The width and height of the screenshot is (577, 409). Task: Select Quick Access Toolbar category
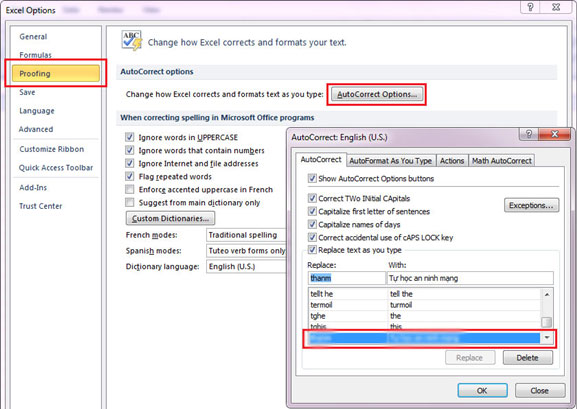56,168
